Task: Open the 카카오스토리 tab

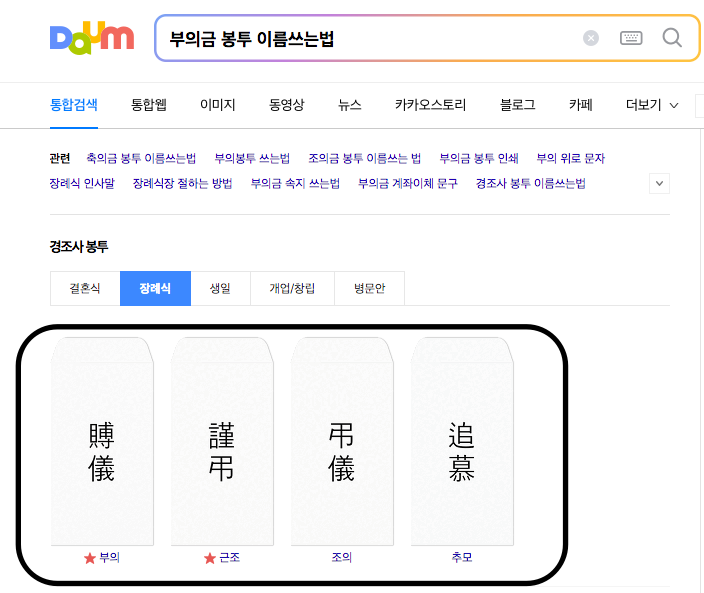Action: pyautogui.click(x=430, y=105)
